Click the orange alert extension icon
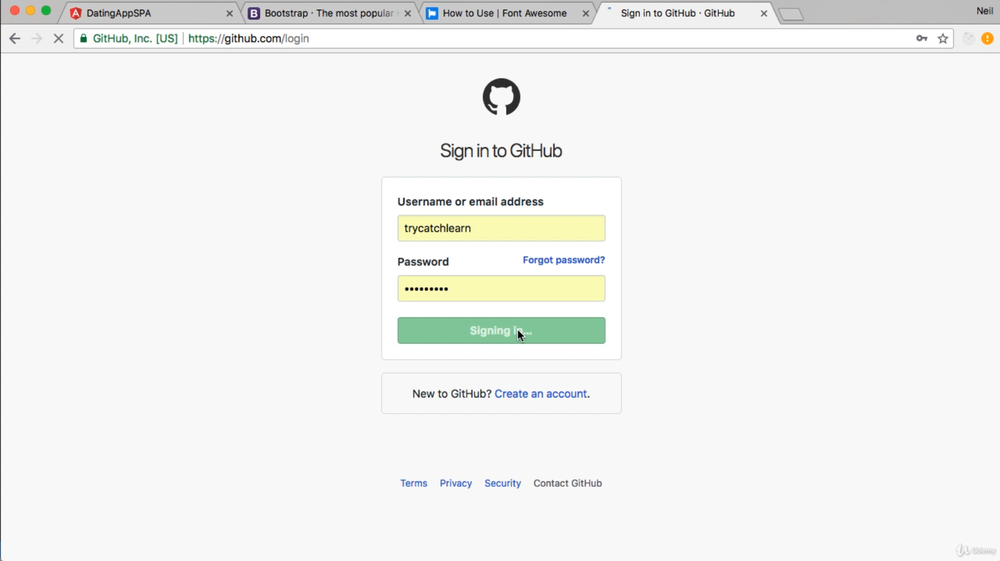 click(x=987, y=38)
